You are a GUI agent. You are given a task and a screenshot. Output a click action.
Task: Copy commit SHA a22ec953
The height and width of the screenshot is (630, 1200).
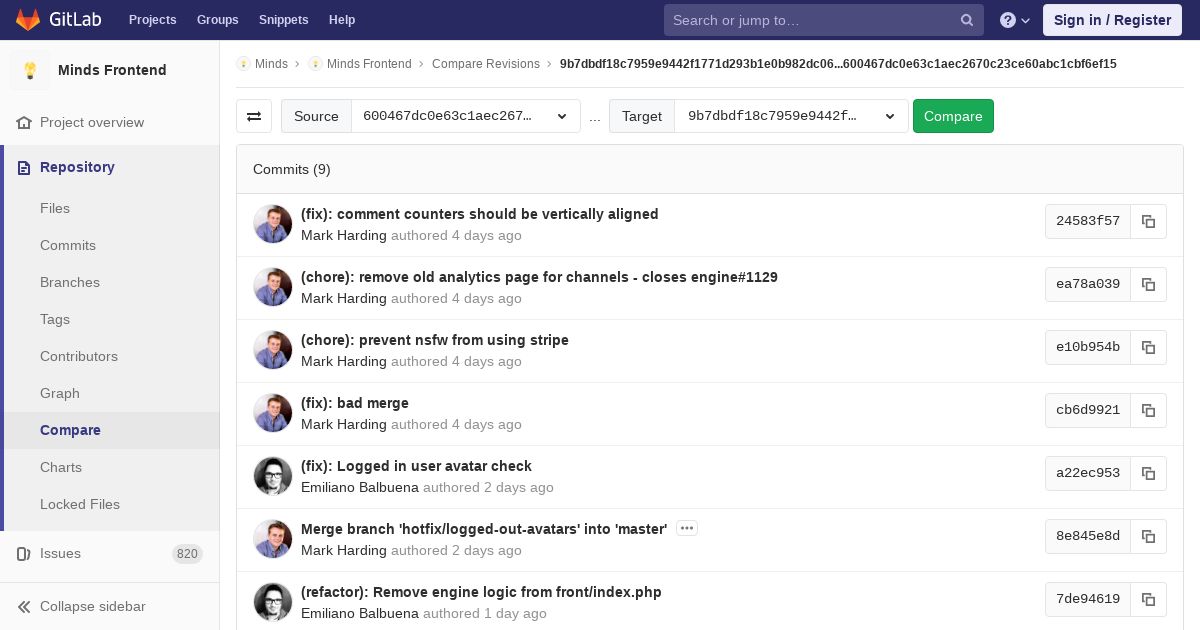[1148, 474]
